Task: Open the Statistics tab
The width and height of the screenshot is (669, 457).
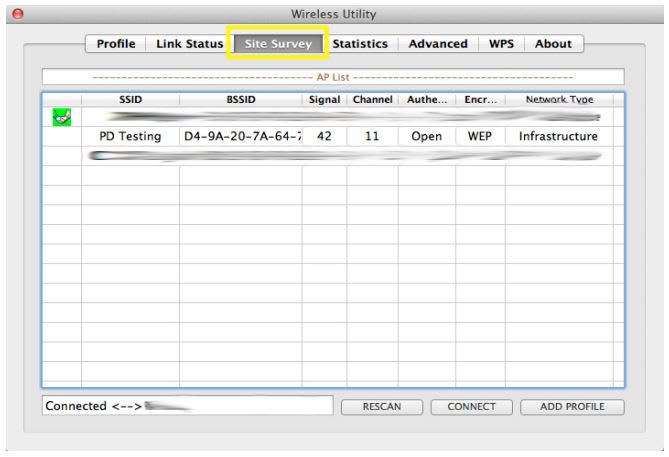Action: click(360, 44)
